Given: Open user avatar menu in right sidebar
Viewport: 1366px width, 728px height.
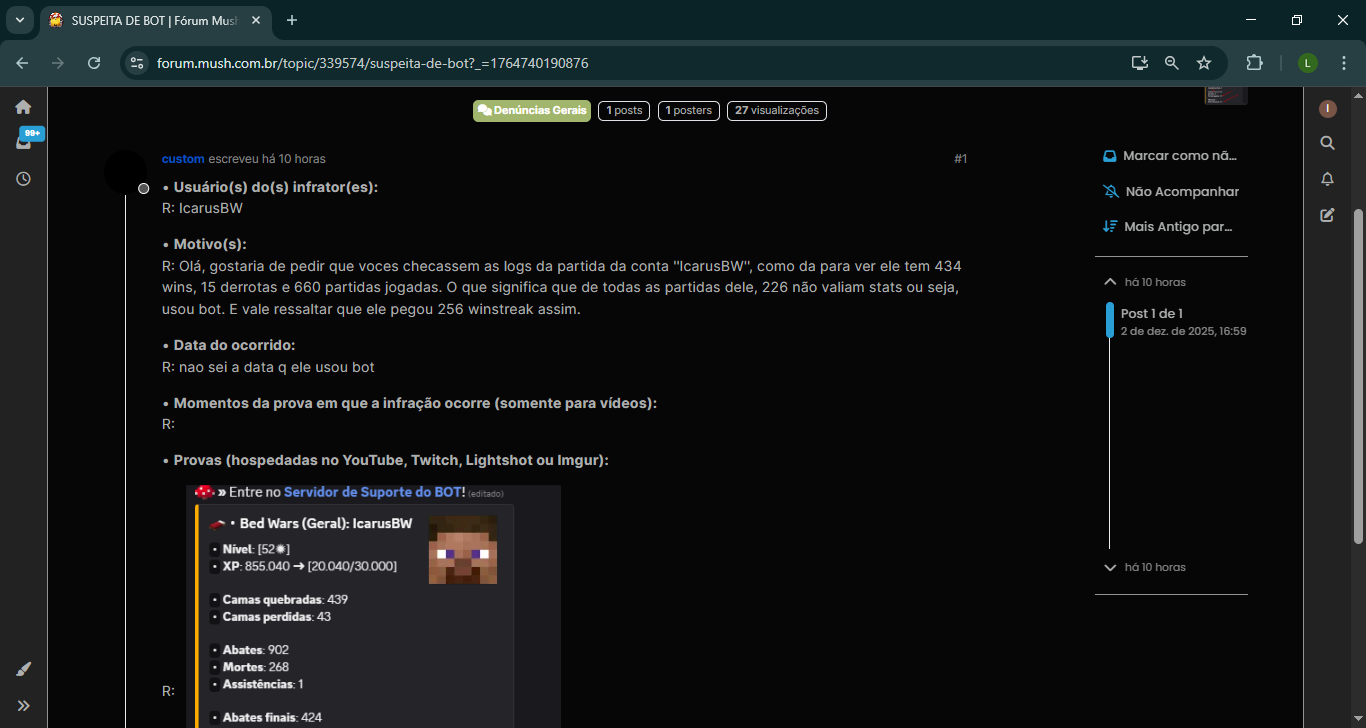Looking at the screenshot, I should click(1328, 108).
